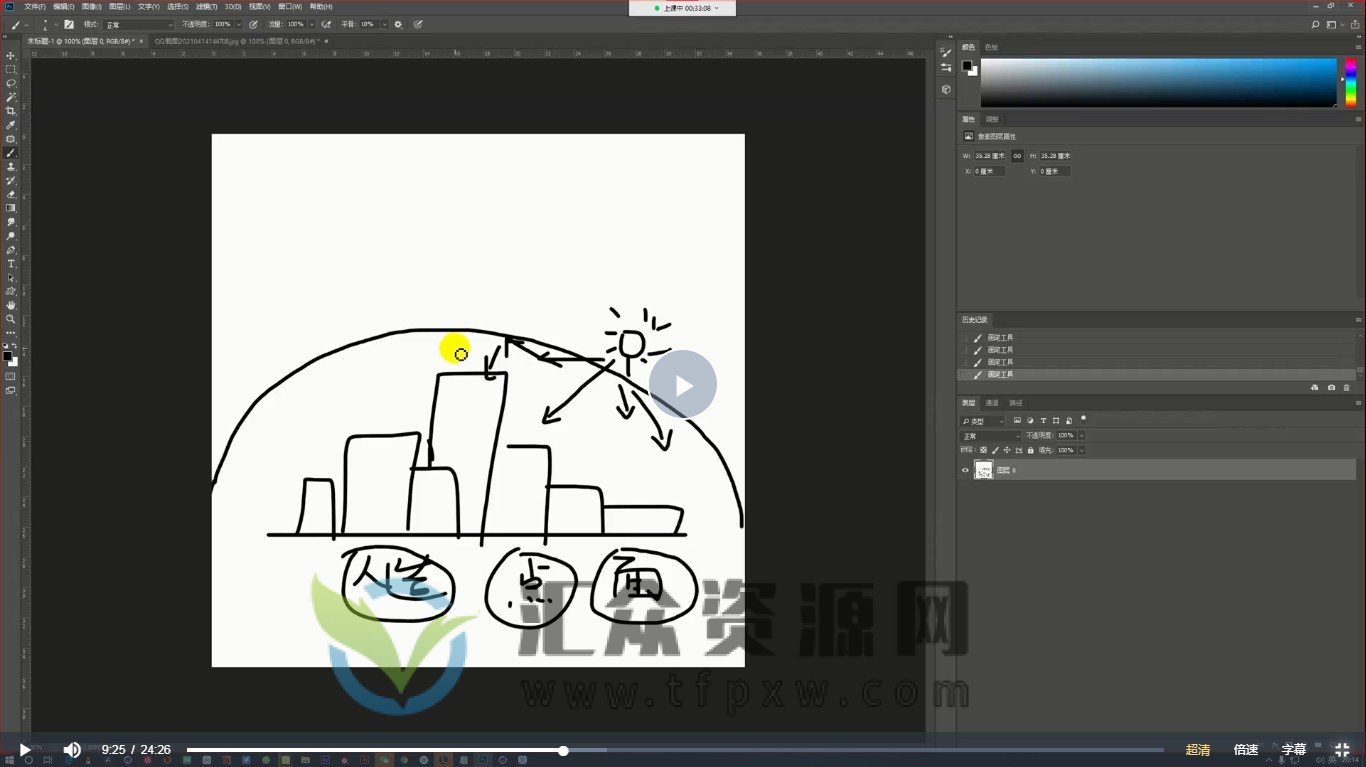Enable lock transparent pixels in Layers panel
The width and height of the screenshot is (1366, 767).
click(x=984, y=450)
